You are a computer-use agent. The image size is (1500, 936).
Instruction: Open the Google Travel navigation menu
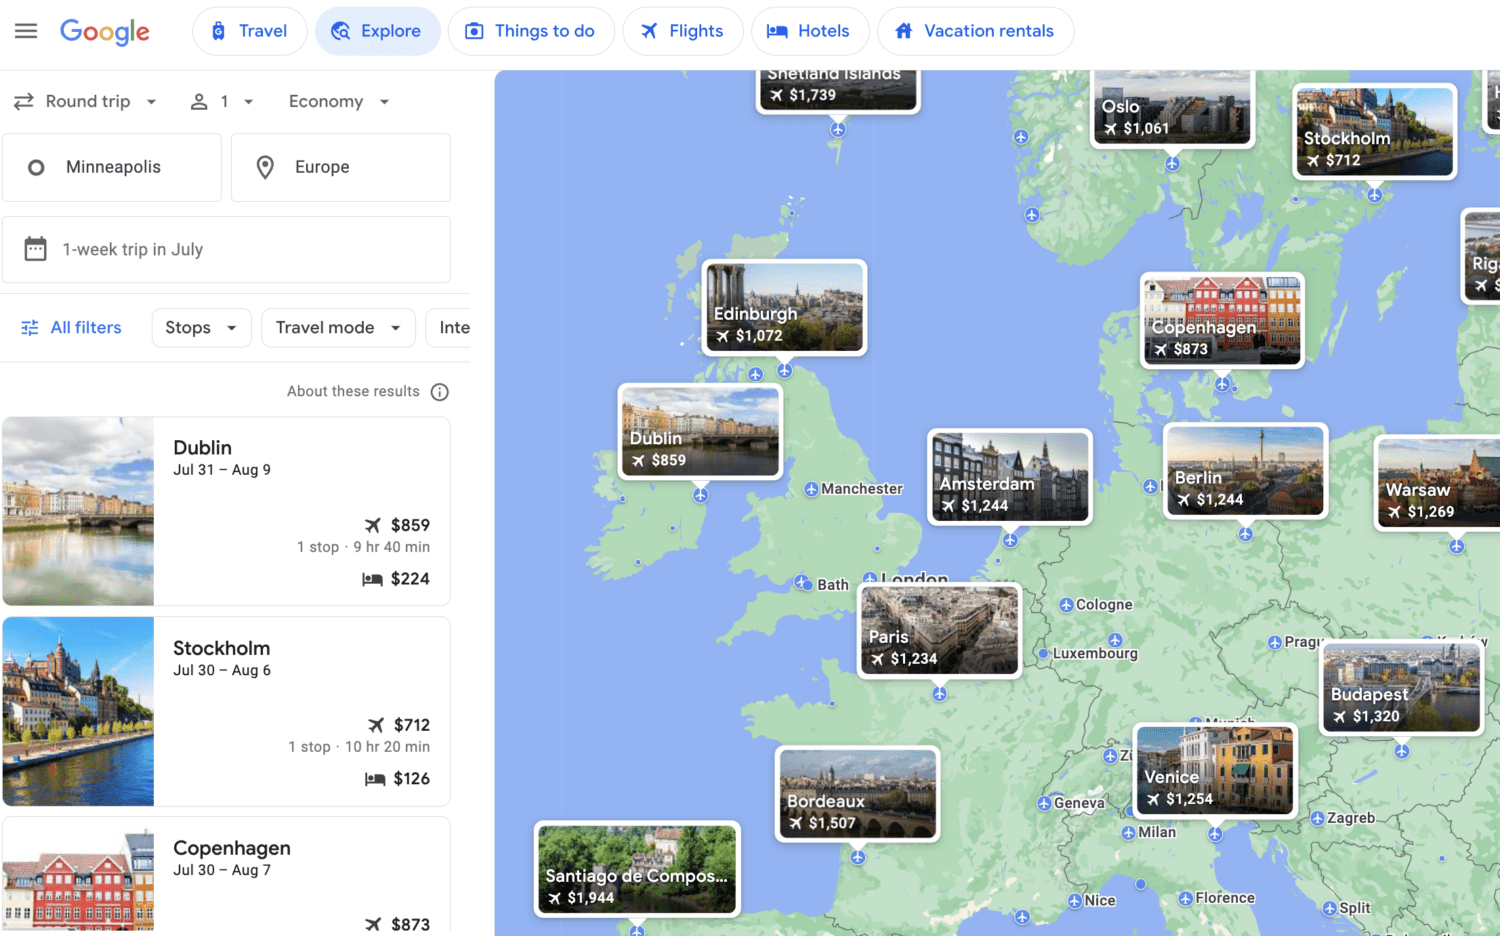tap(26, 30)
